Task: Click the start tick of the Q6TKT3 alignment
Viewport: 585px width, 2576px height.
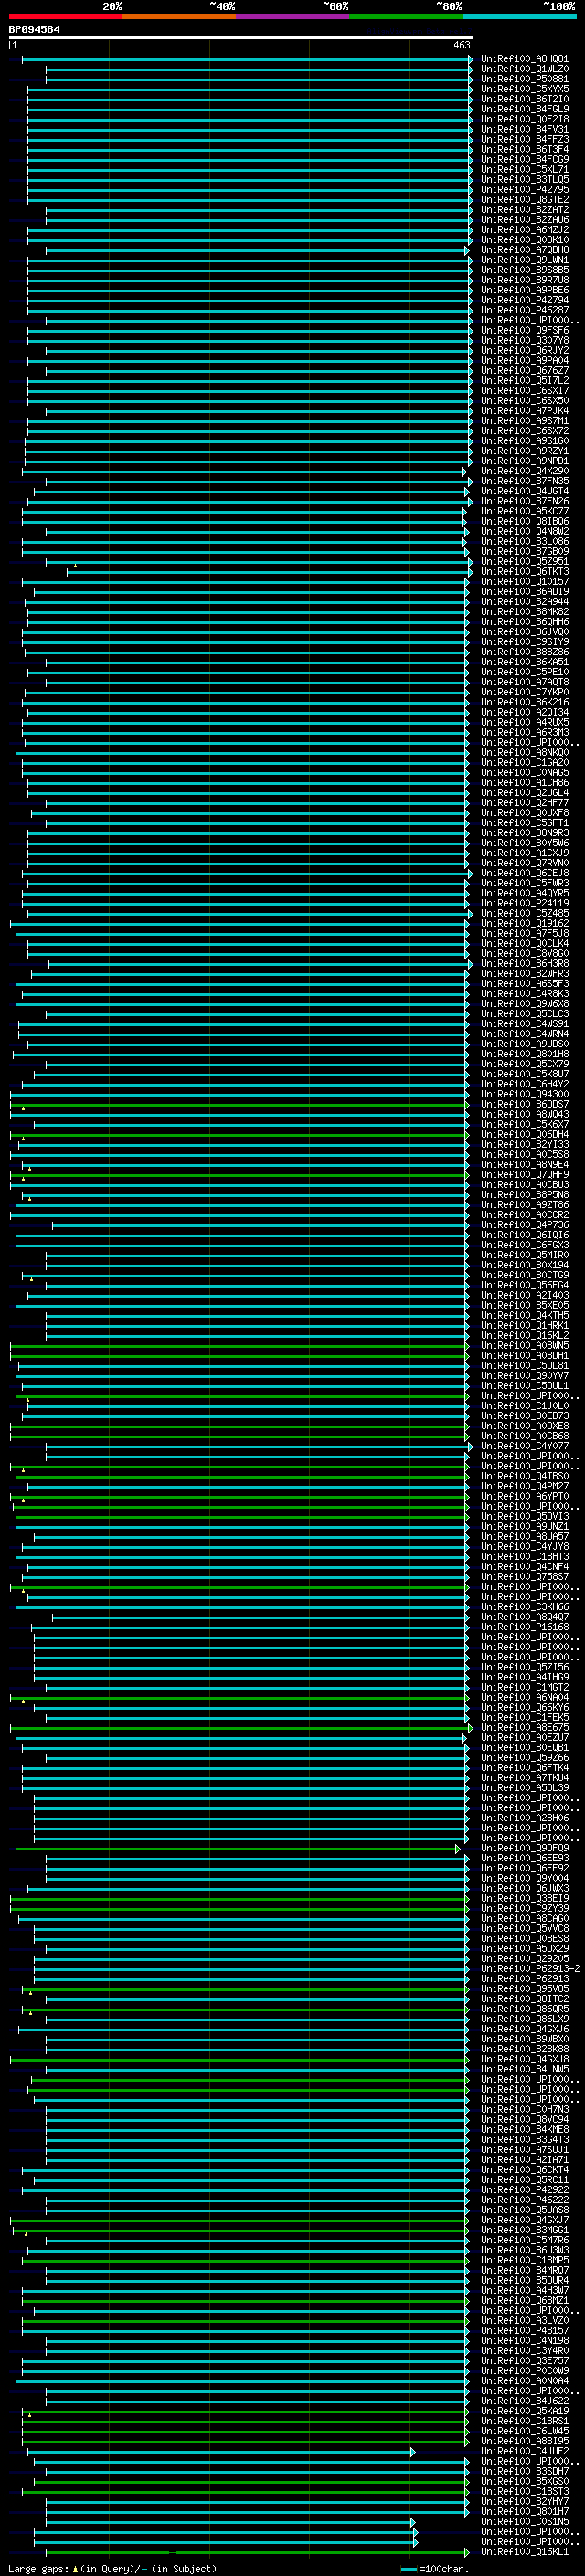Action: (67, 572)
